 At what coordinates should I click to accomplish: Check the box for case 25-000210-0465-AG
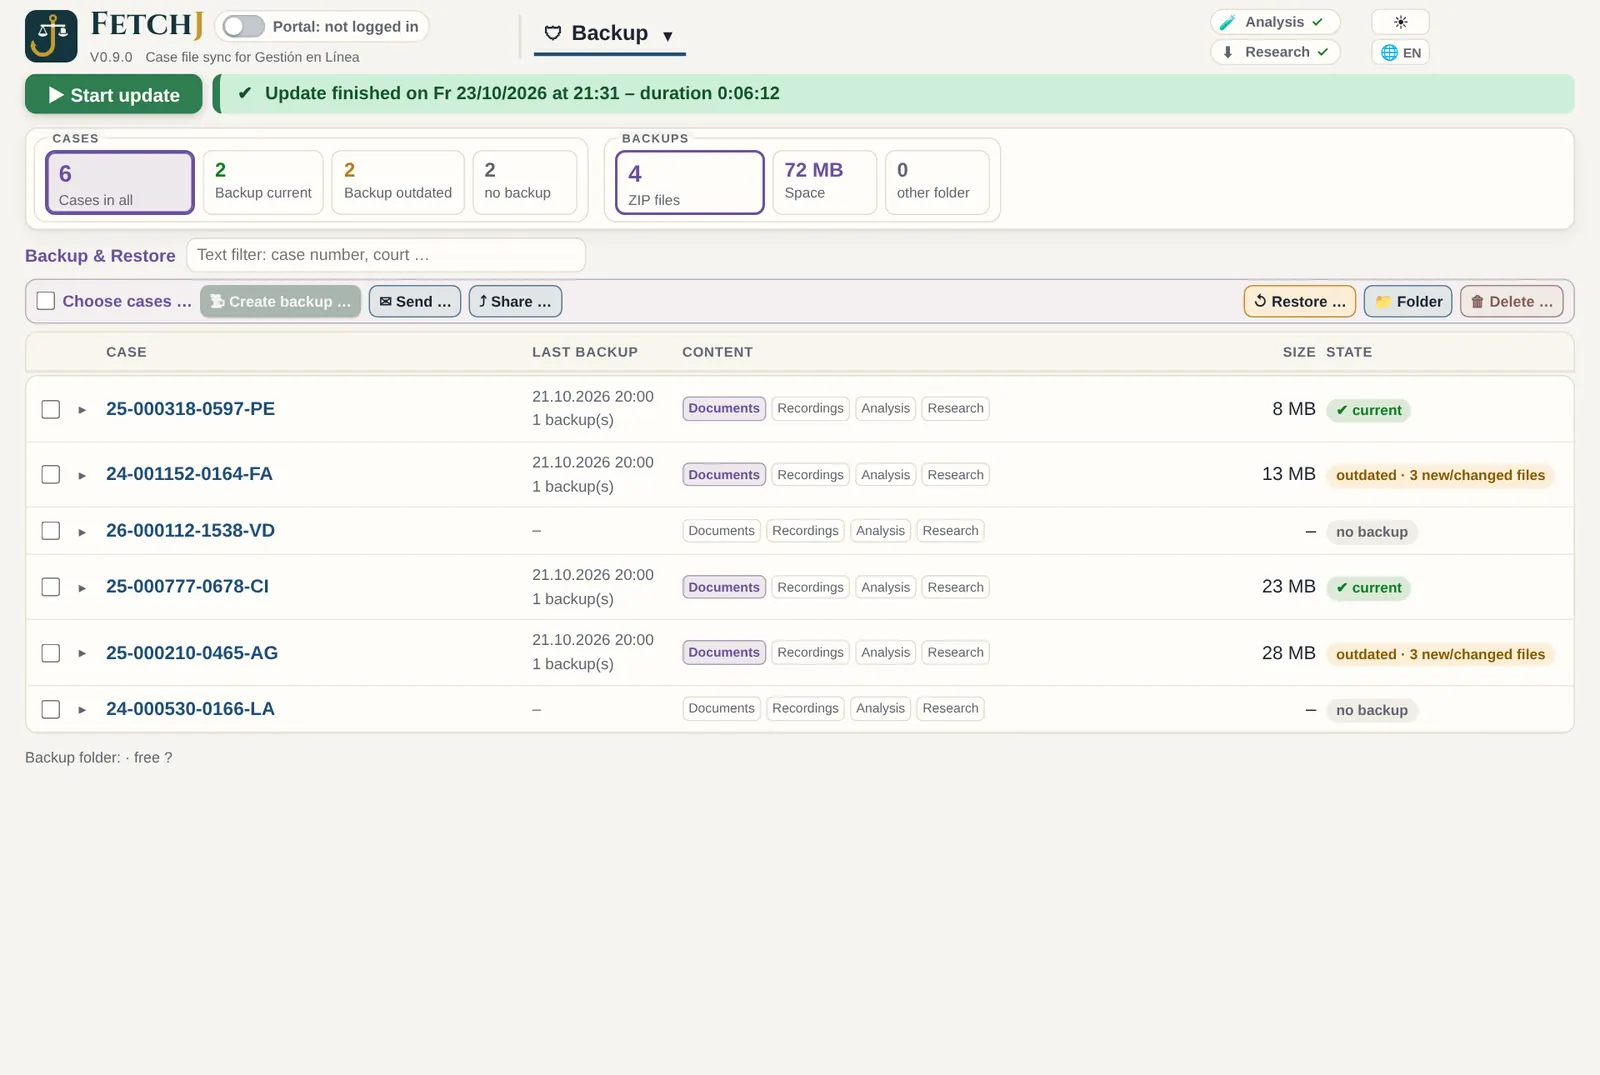(51, 653)
